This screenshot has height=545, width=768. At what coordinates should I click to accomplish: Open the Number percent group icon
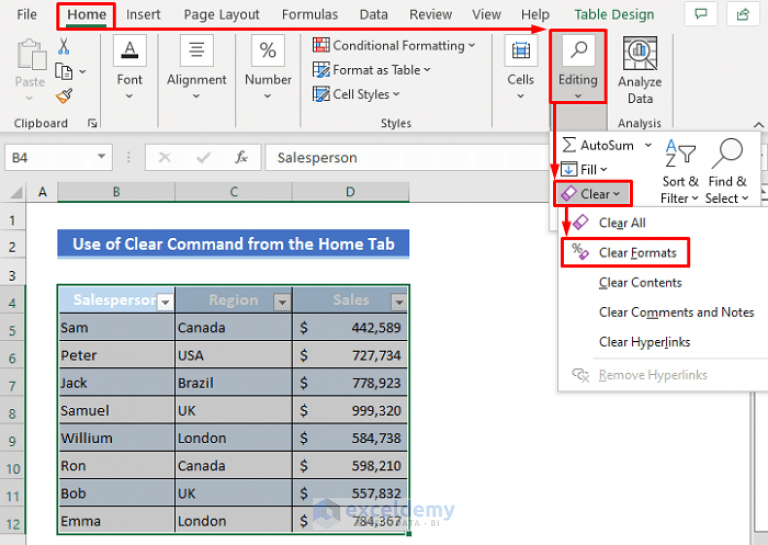tap(268, 50)
